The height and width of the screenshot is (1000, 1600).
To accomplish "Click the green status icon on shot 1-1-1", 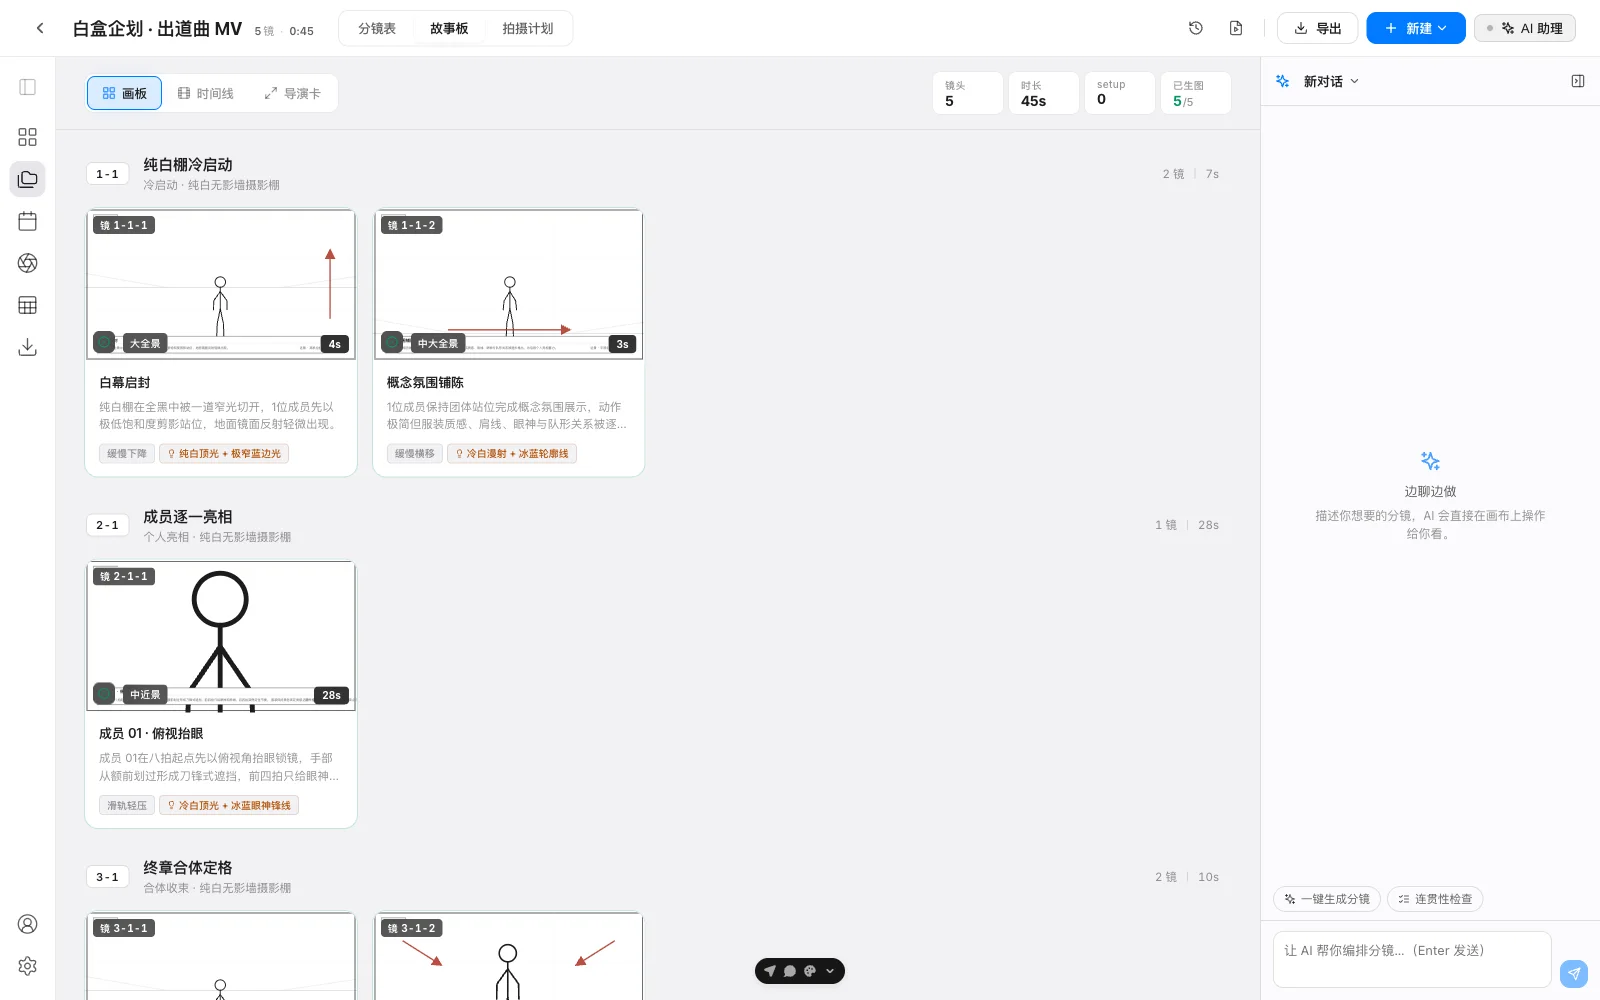I will point(104,342).
